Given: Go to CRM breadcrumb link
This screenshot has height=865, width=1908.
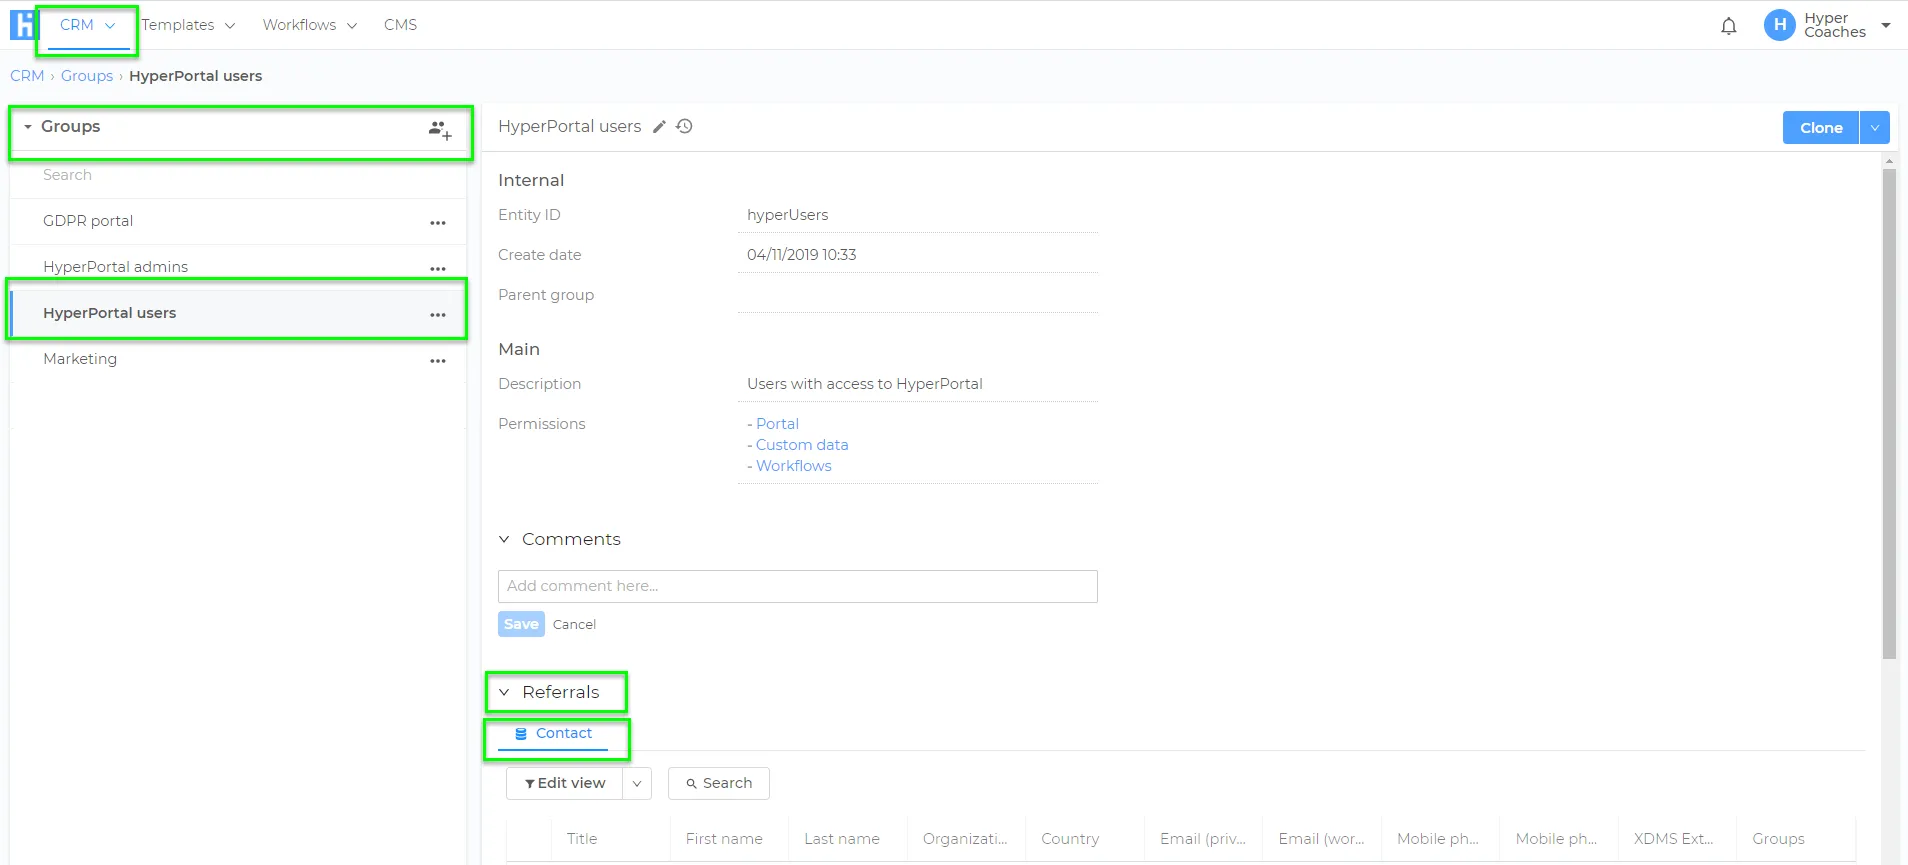Looking at the screenshot, I should (27, 76).
